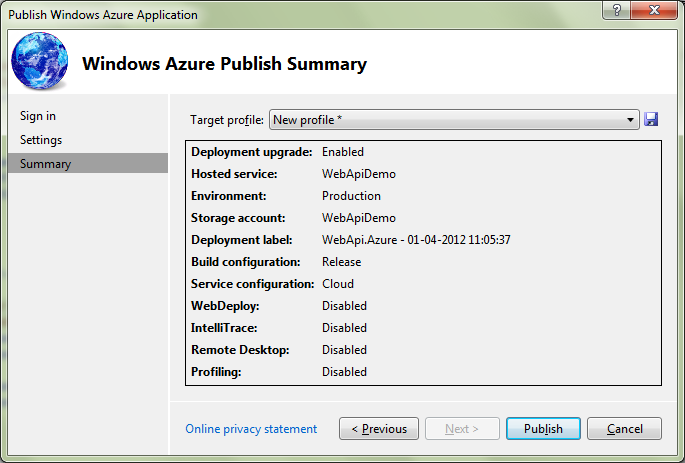Click the disabled Next button
Screen dimensions: 685x463
point(462,428)
